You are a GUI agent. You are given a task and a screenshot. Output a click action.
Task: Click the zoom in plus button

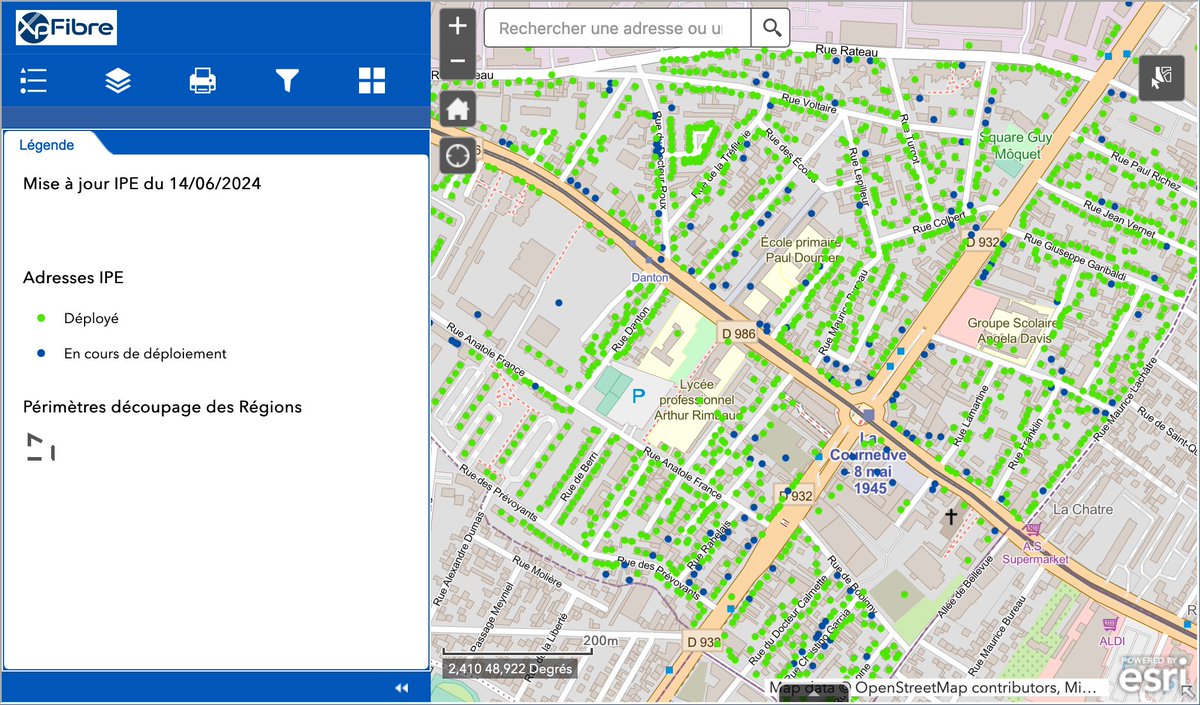[457, 24]
